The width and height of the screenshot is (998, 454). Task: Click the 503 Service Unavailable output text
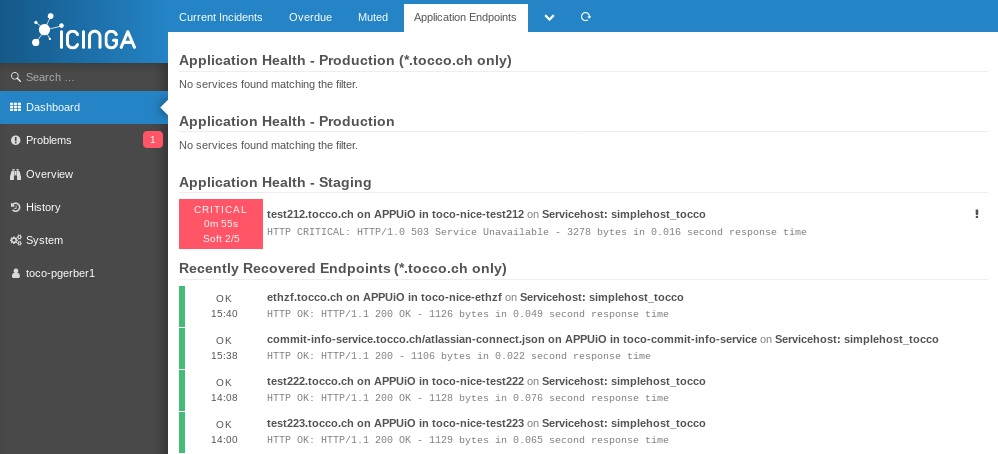click(537, 232)
